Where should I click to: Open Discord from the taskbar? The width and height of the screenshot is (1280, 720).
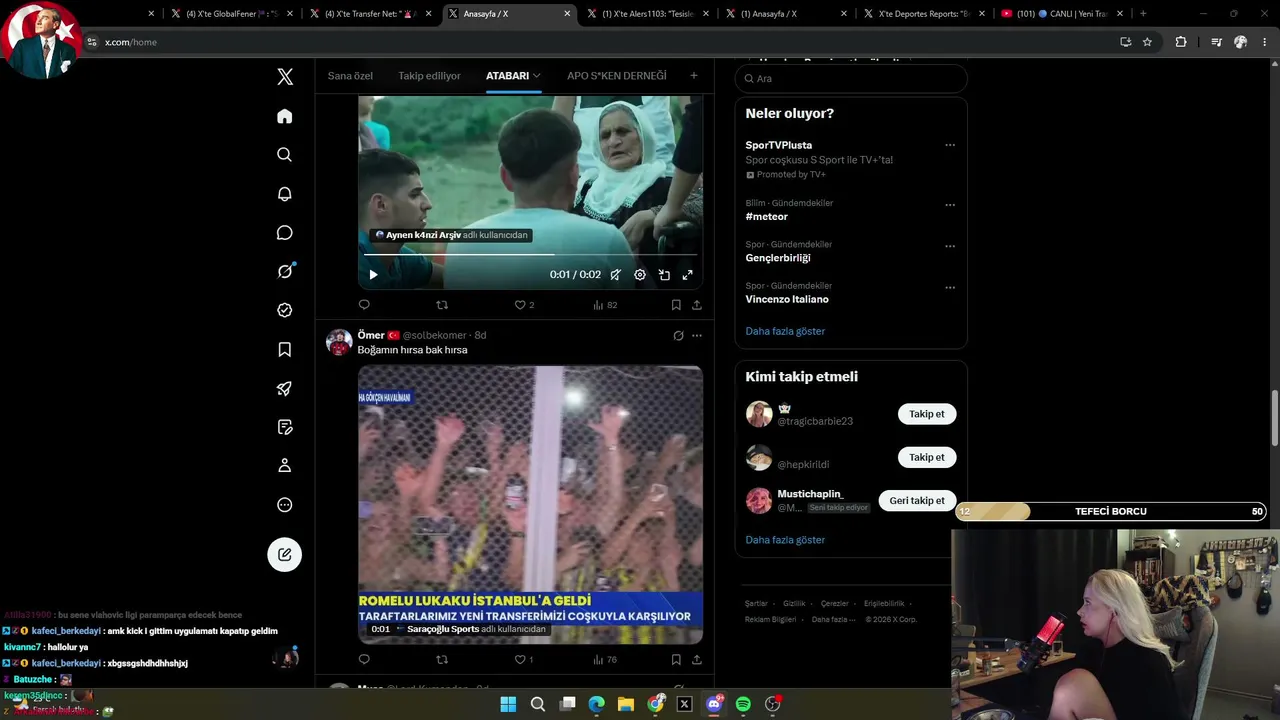714,704
